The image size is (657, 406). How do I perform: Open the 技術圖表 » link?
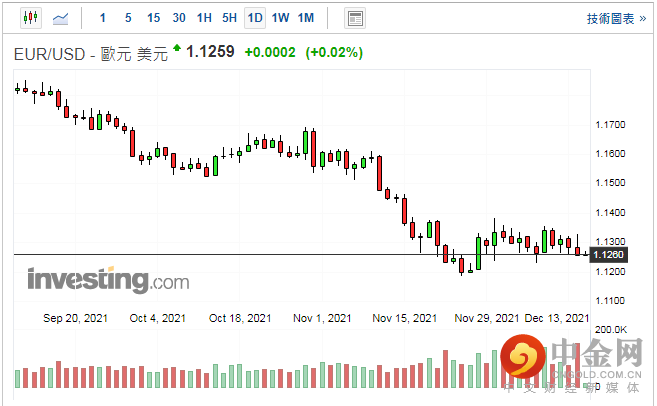(x=616, y=19)
